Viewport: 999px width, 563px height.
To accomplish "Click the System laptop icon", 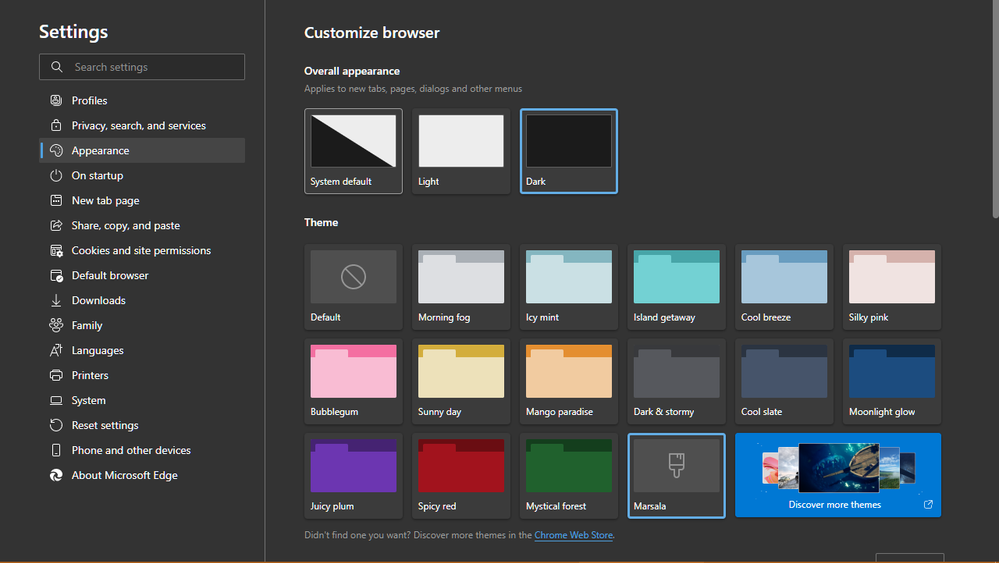I will pyautogui.click(x=56, y=400).
